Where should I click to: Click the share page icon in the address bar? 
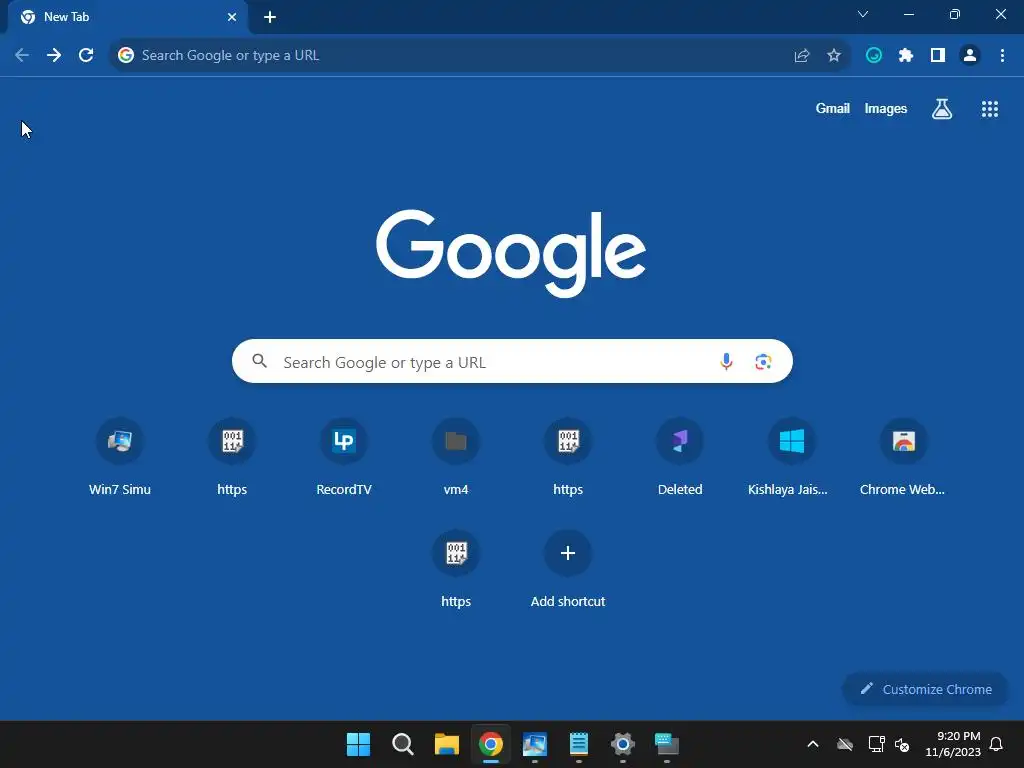[x=802, y=56]
